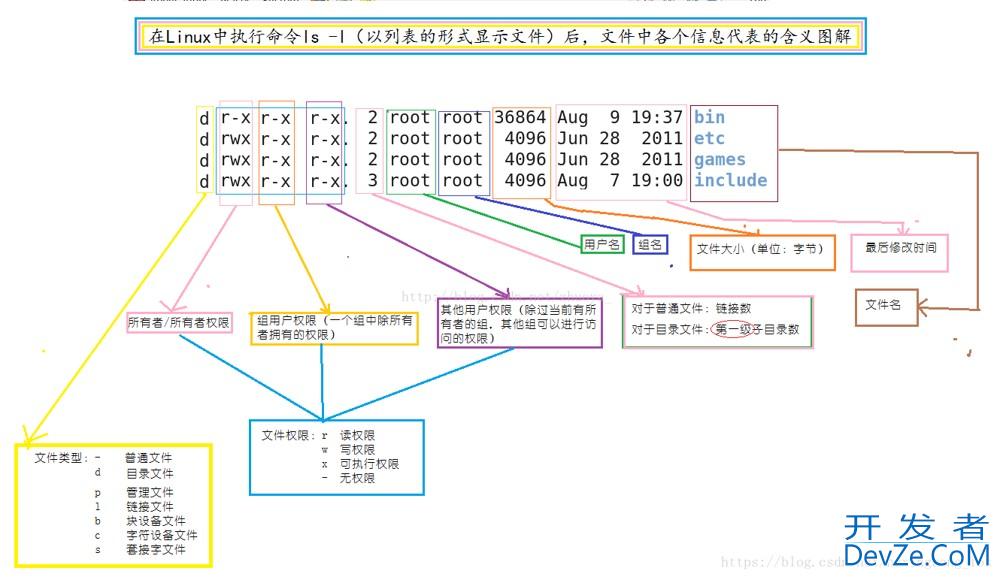Click the "用户名" label box

pyautogui.click(x=601, y=244)
